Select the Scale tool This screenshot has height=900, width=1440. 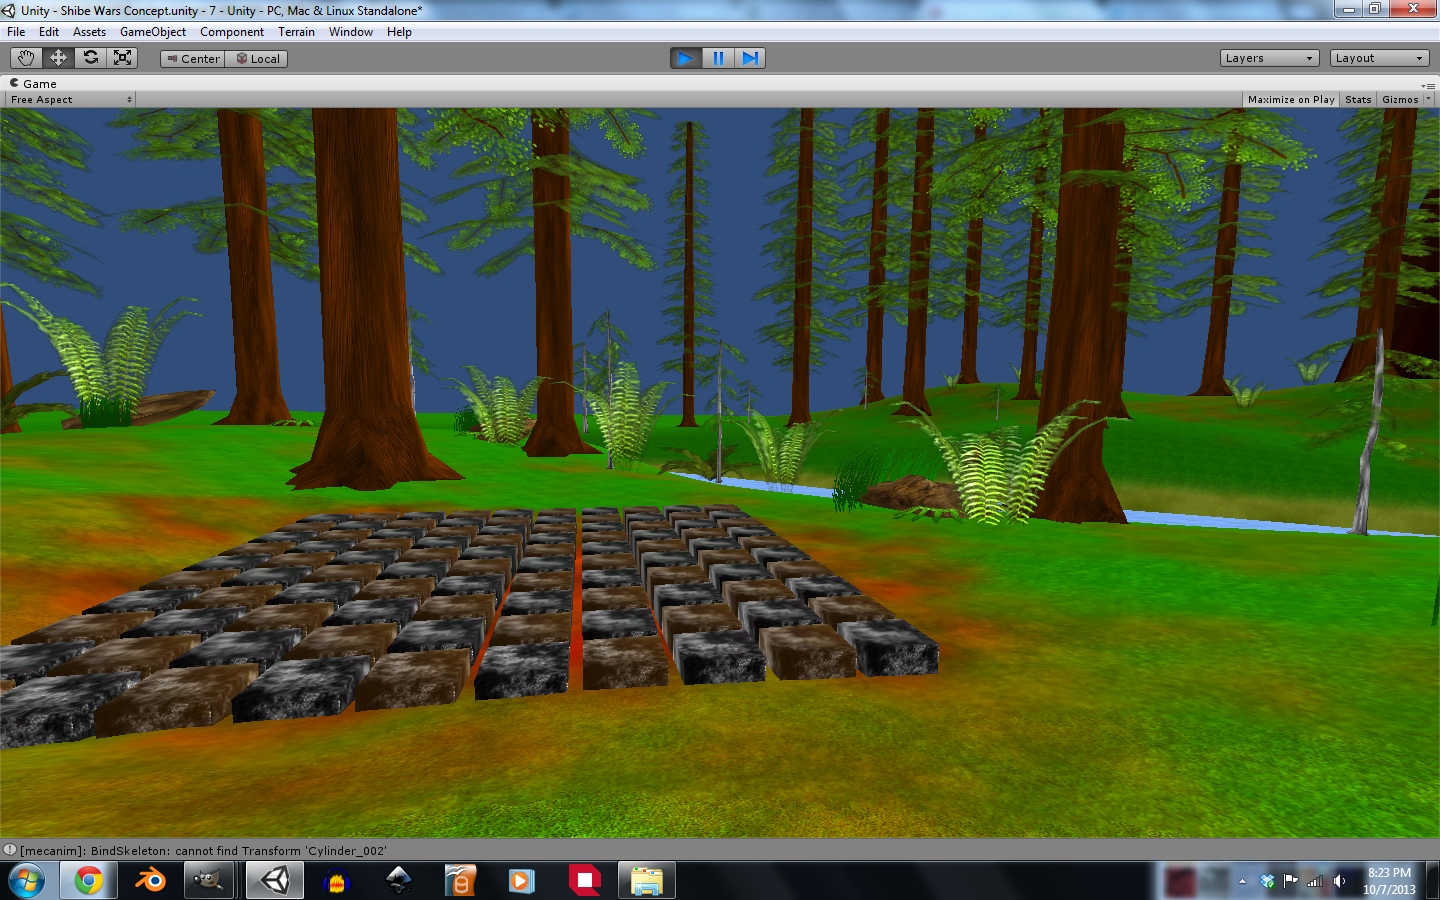tap(122, 58)
